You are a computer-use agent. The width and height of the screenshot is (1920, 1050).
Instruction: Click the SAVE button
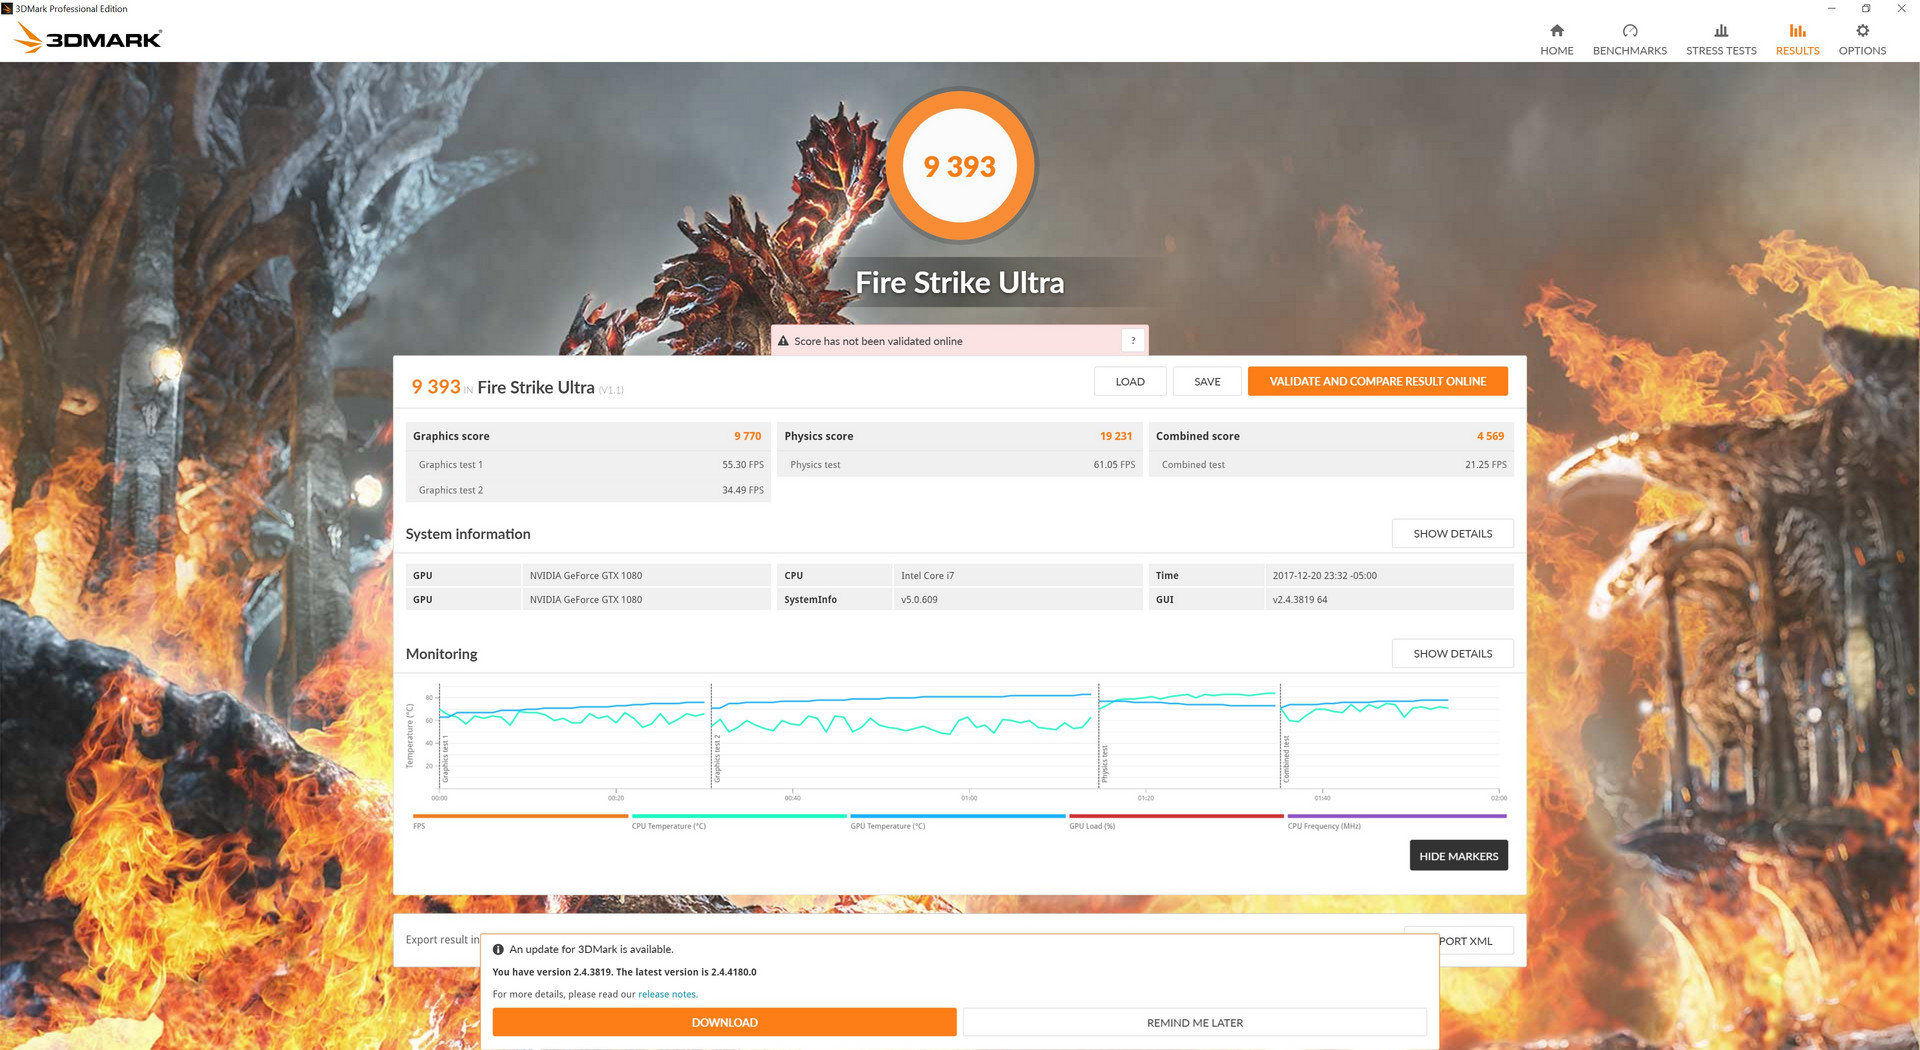1207,381
